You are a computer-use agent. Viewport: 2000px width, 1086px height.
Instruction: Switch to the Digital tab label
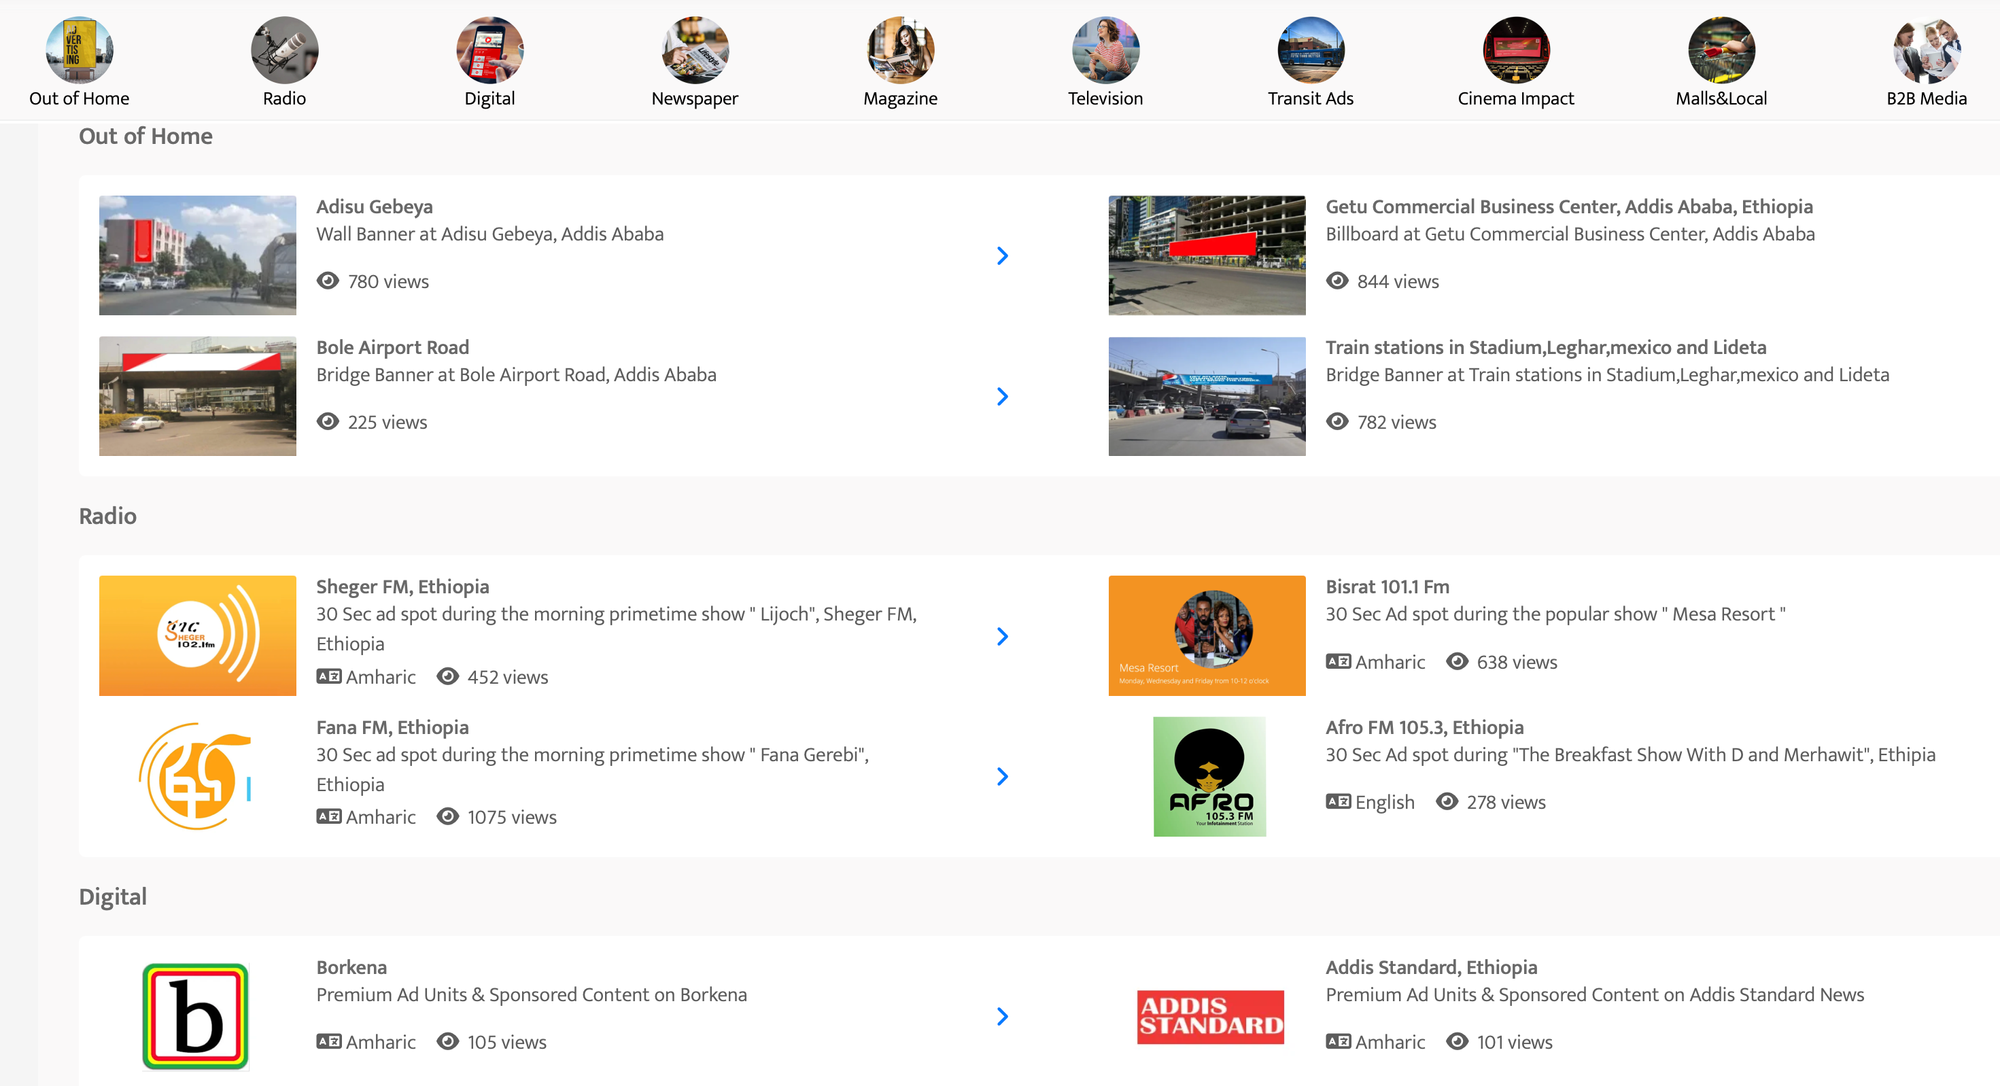click(x=490, y=99)
